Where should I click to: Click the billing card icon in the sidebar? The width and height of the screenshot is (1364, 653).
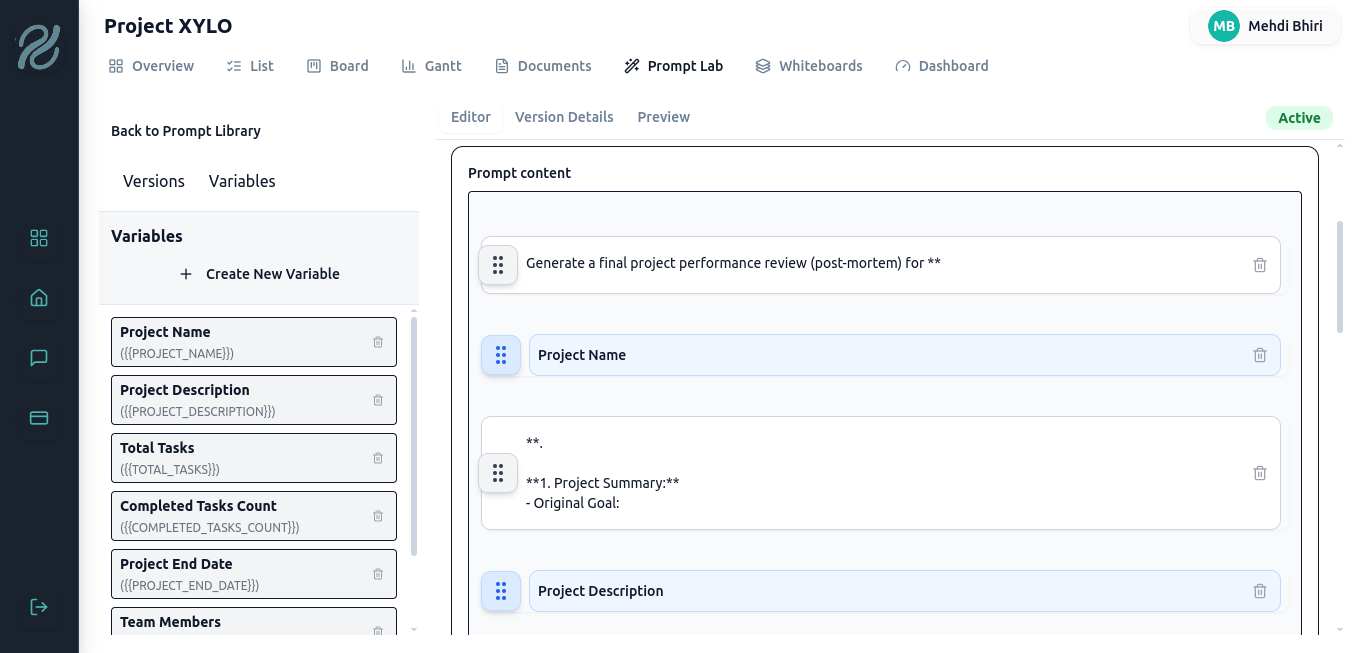pyautogui.click(x=39, y=418)
